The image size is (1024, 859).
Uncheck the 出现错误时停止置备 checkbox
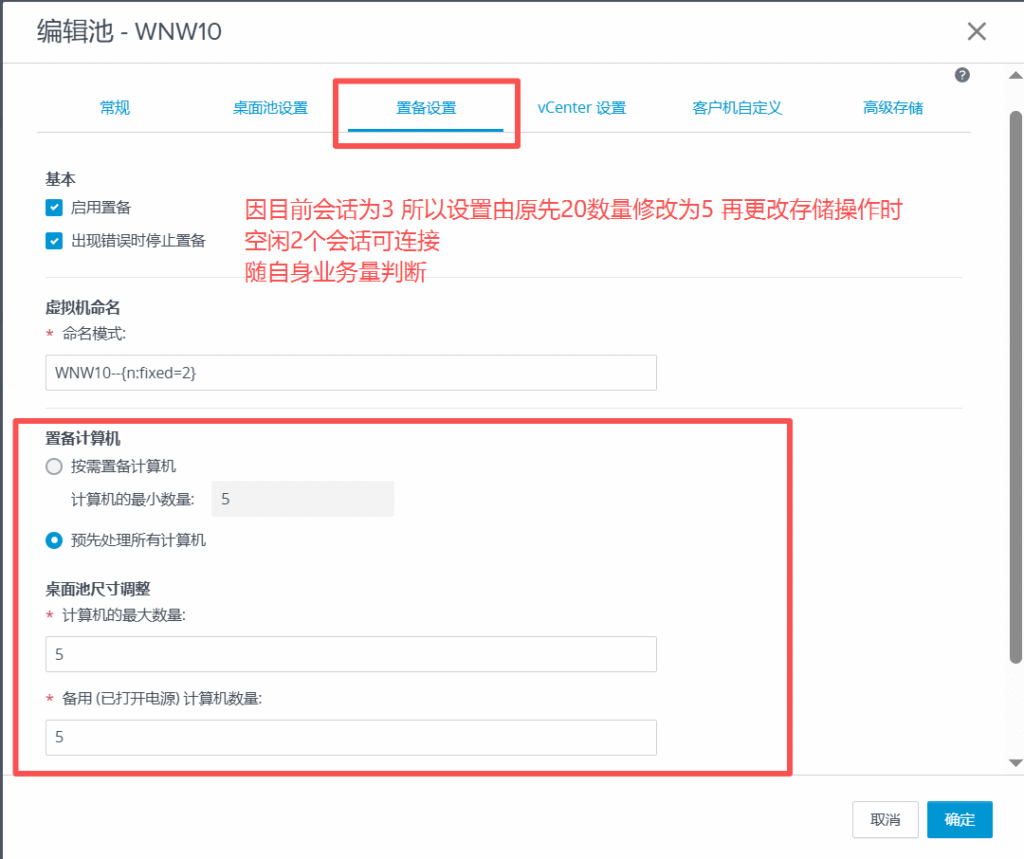[x=55, y=241]
